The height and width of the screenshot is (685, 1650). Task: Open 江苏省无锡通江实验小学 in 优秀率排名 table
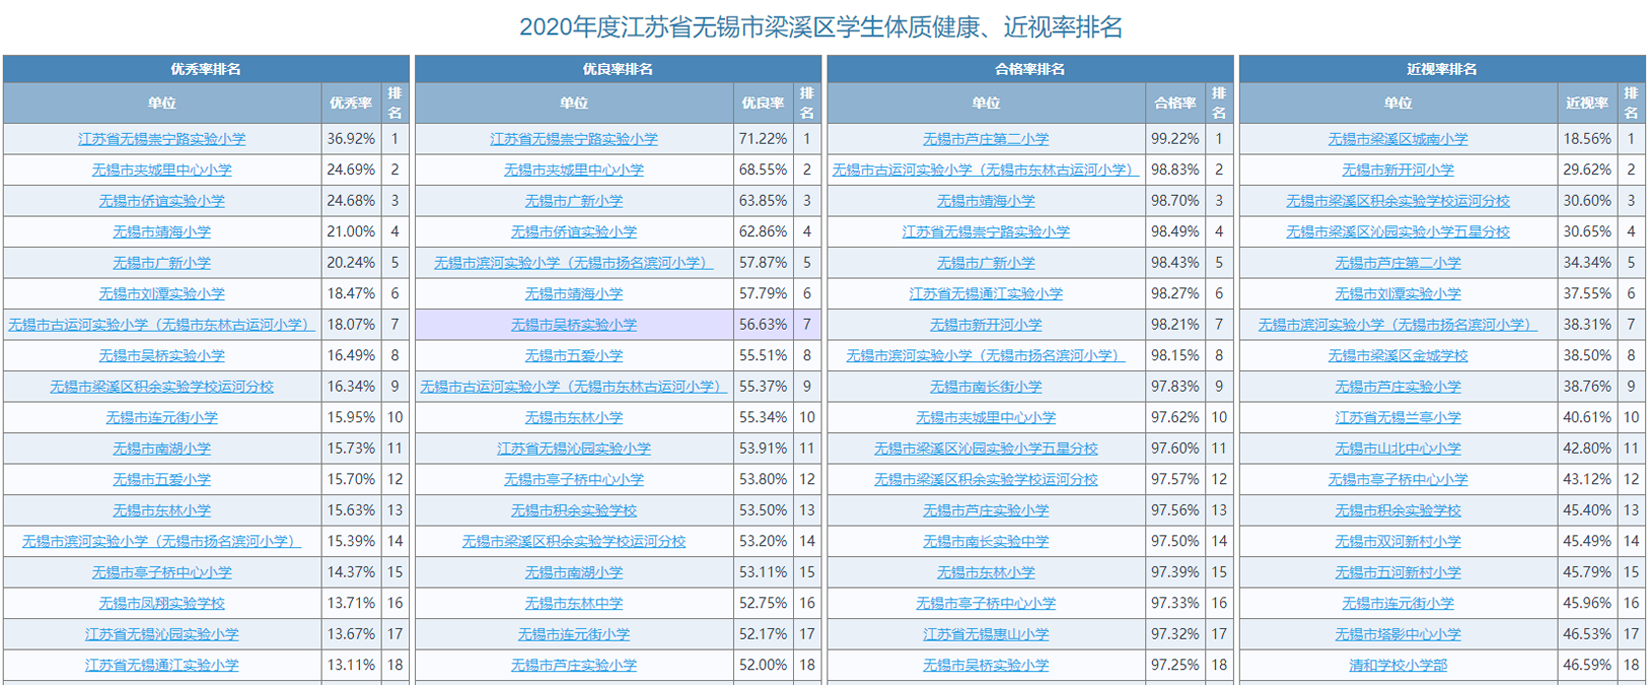(x=162, y=665)
